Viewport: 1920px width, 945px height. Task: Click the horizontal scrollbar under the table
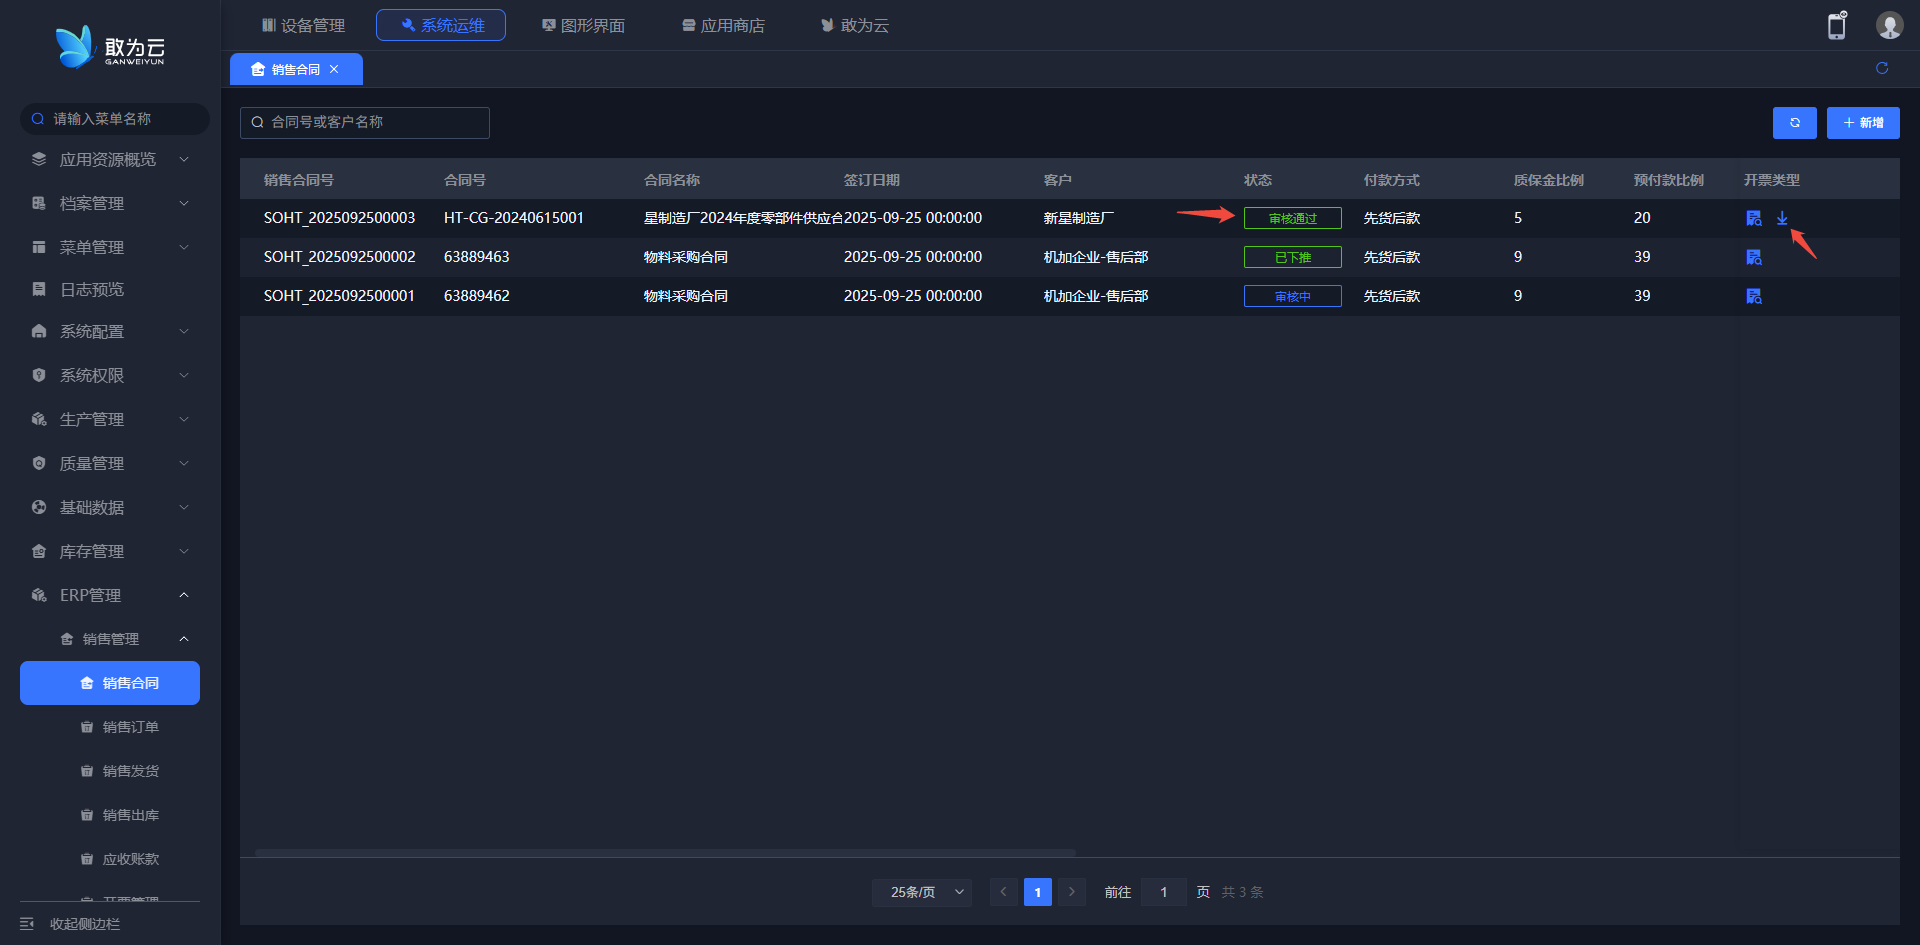[x=665, y=853]
